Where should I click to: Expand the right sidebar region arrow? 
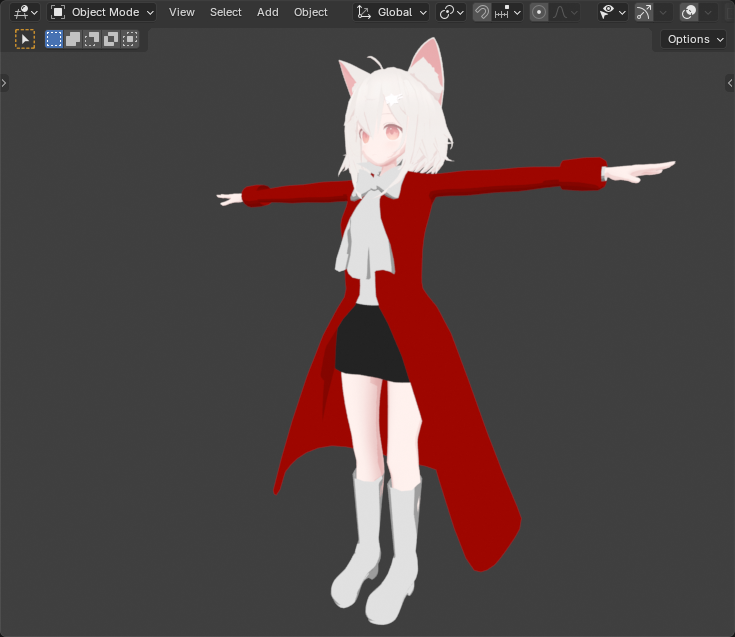(x=730, y=83)
